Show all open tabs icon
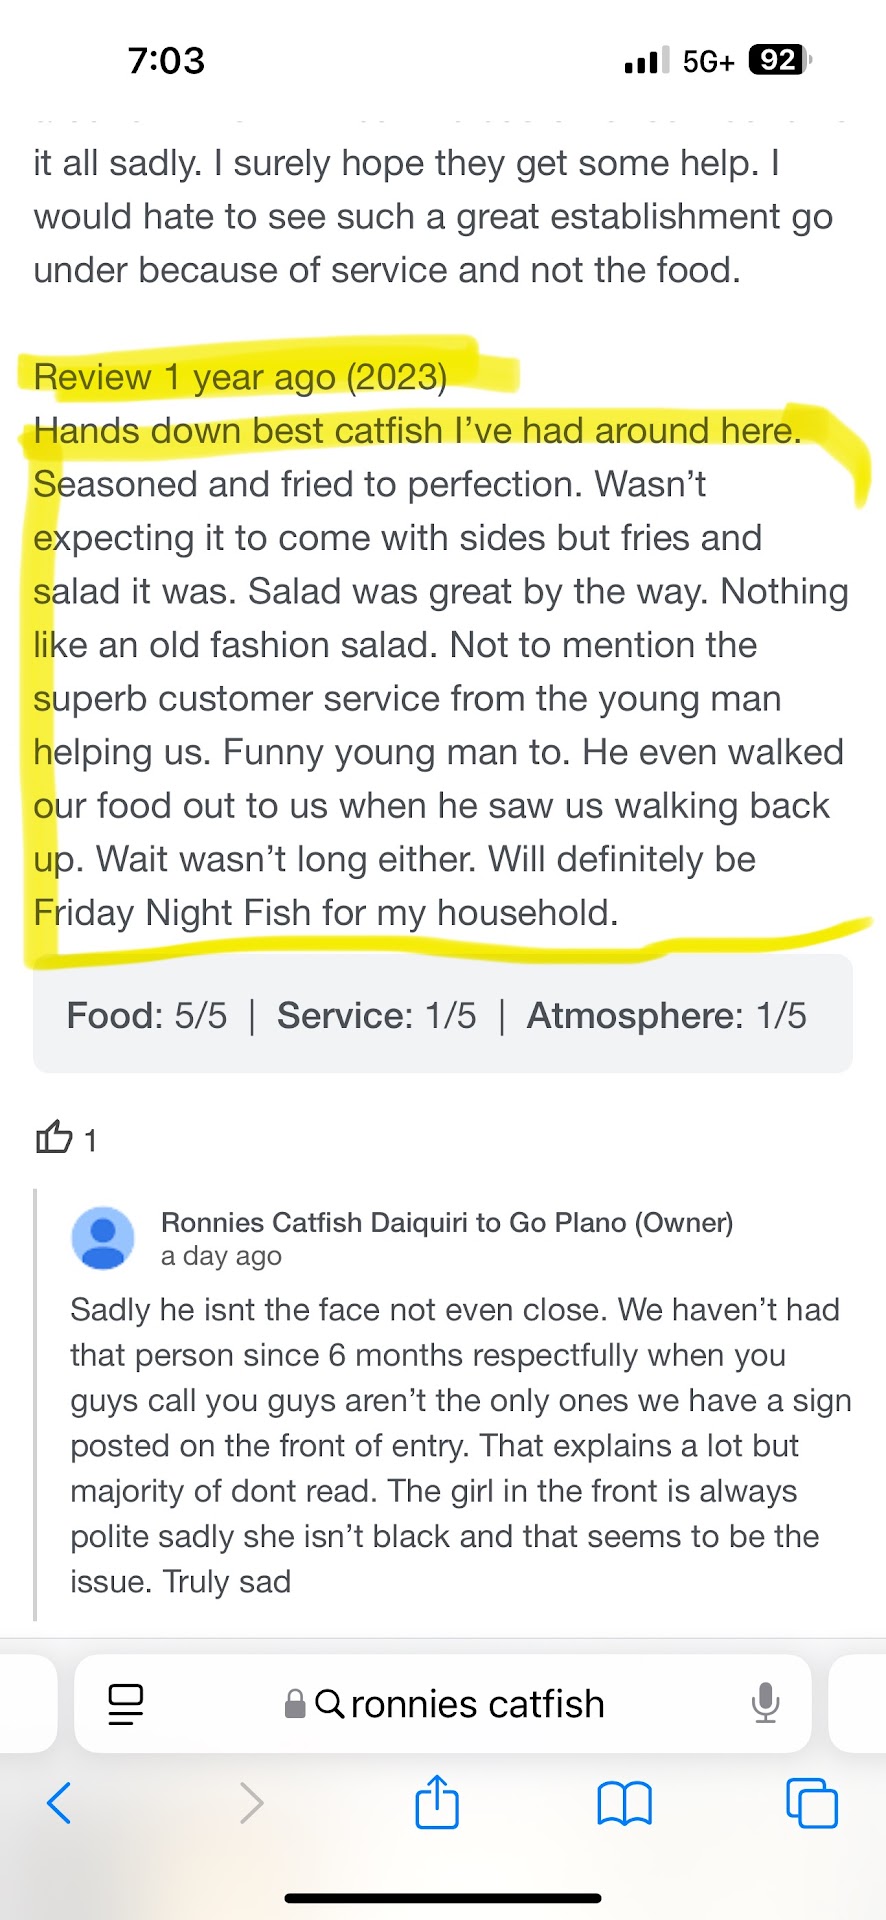 (x=812, y=1803)
